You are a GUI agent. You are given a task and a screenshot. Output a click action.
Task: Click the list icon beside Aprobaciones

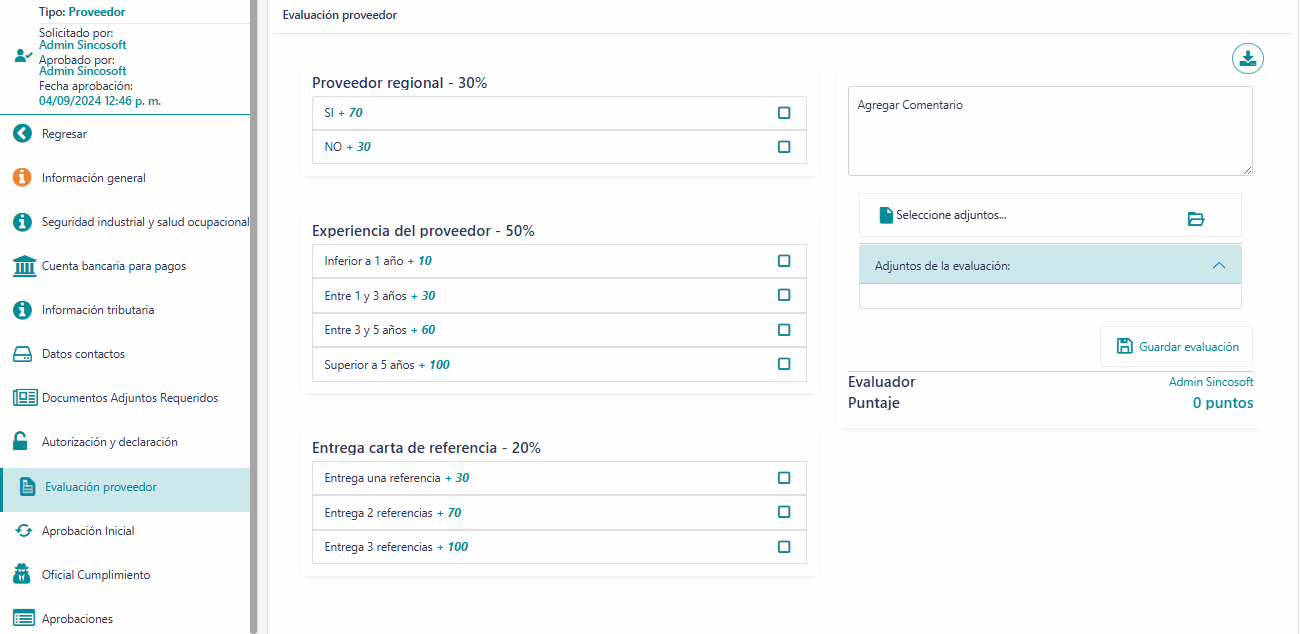(24, 619)
